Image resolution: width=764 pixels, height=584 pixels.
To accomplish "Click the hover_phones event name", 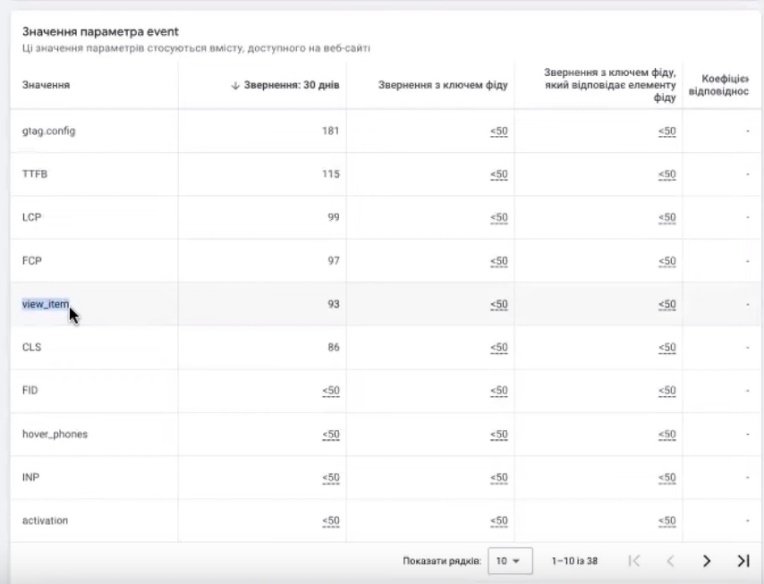I will pos(55,434).
